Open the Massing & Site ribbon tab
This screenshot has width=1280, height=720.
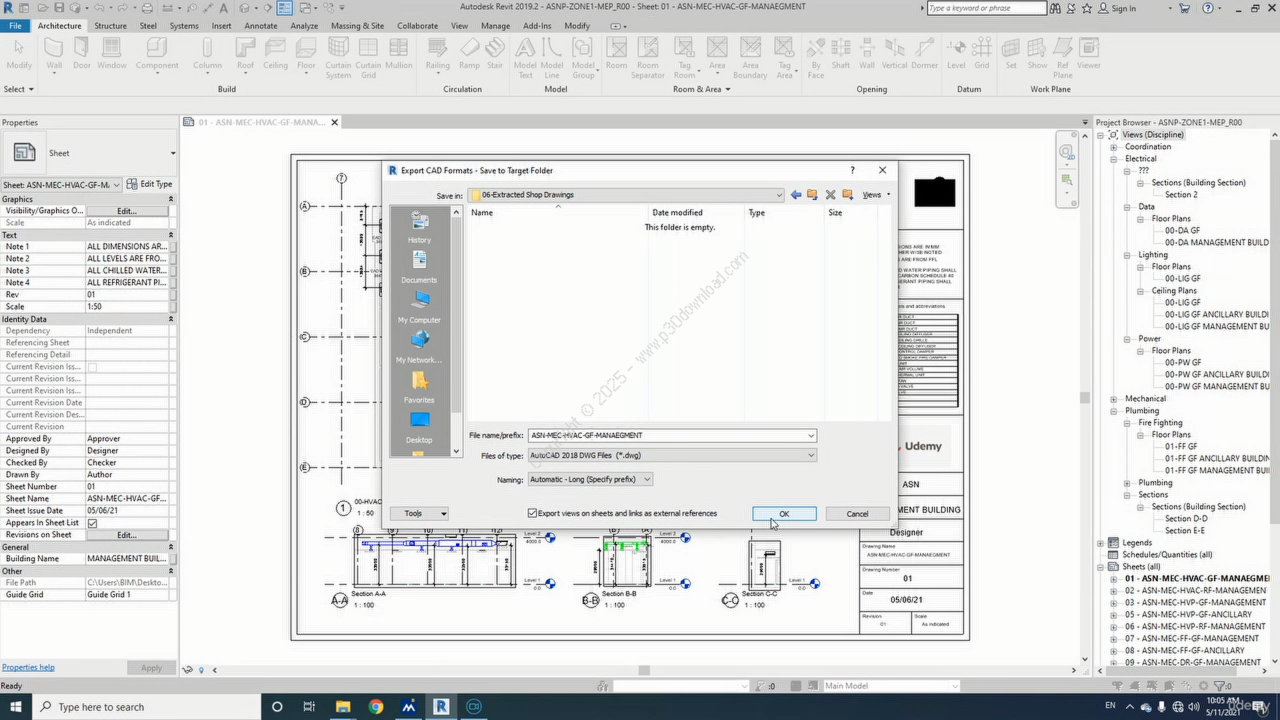[357, 26]
